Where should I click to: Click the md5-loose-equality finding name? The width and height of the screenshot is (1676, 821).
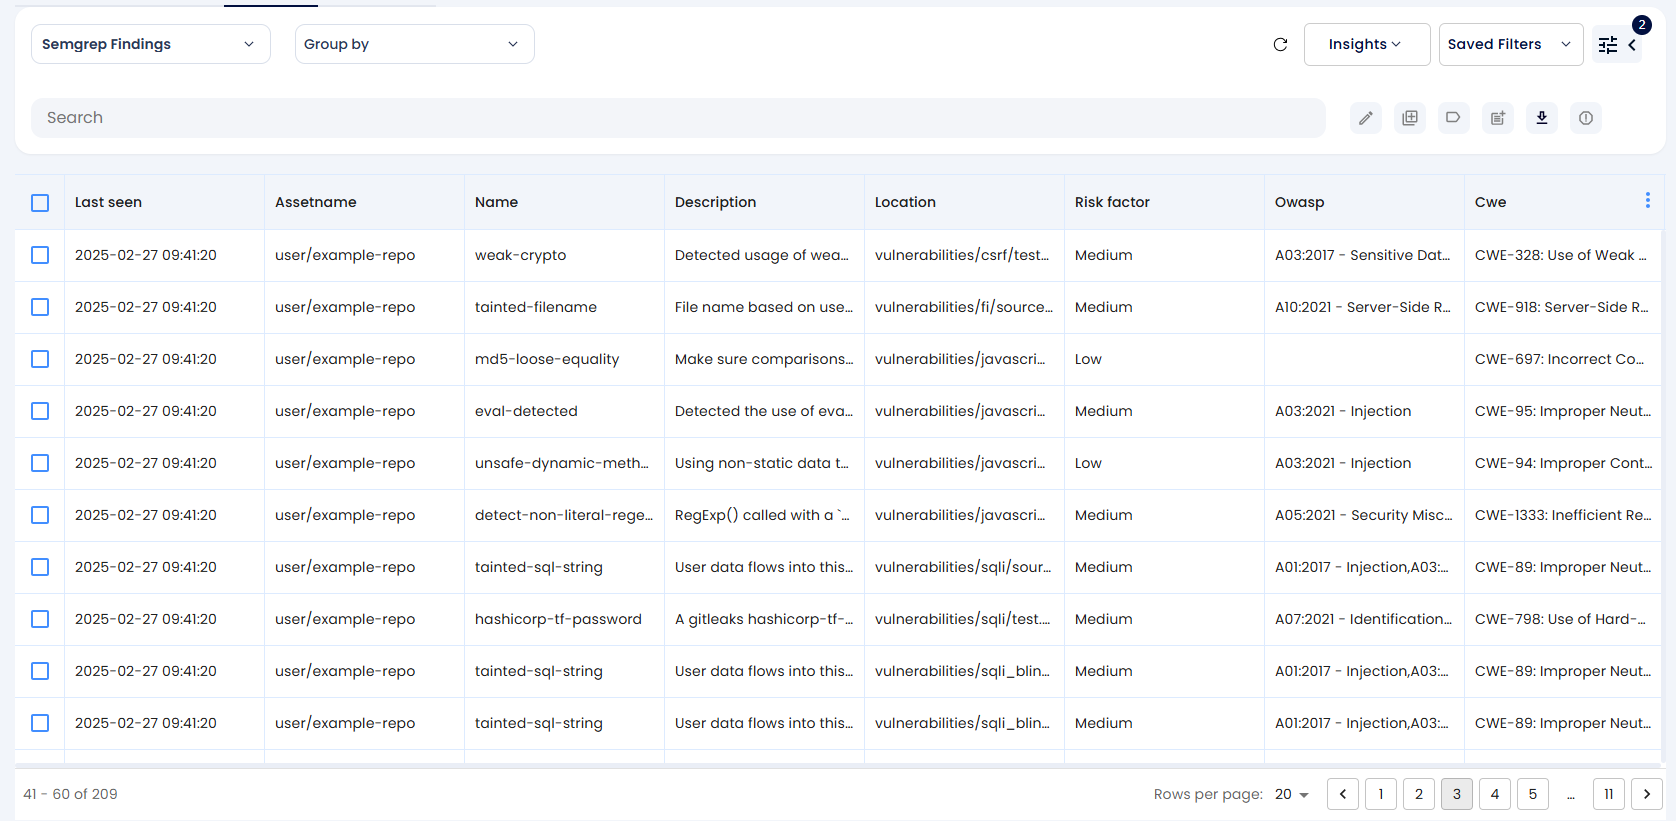[547, 359]
